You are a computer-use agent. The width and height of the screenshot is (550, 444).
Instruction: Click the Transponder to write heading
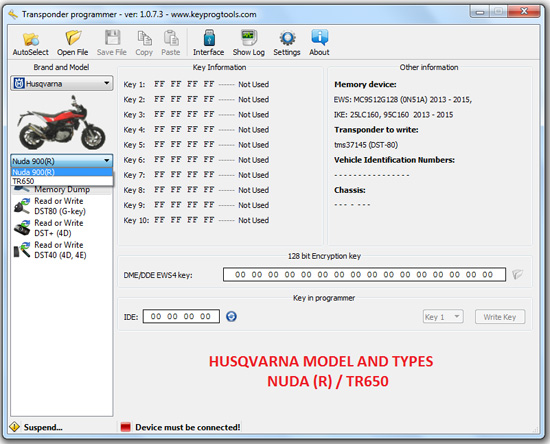pos(376,130)
